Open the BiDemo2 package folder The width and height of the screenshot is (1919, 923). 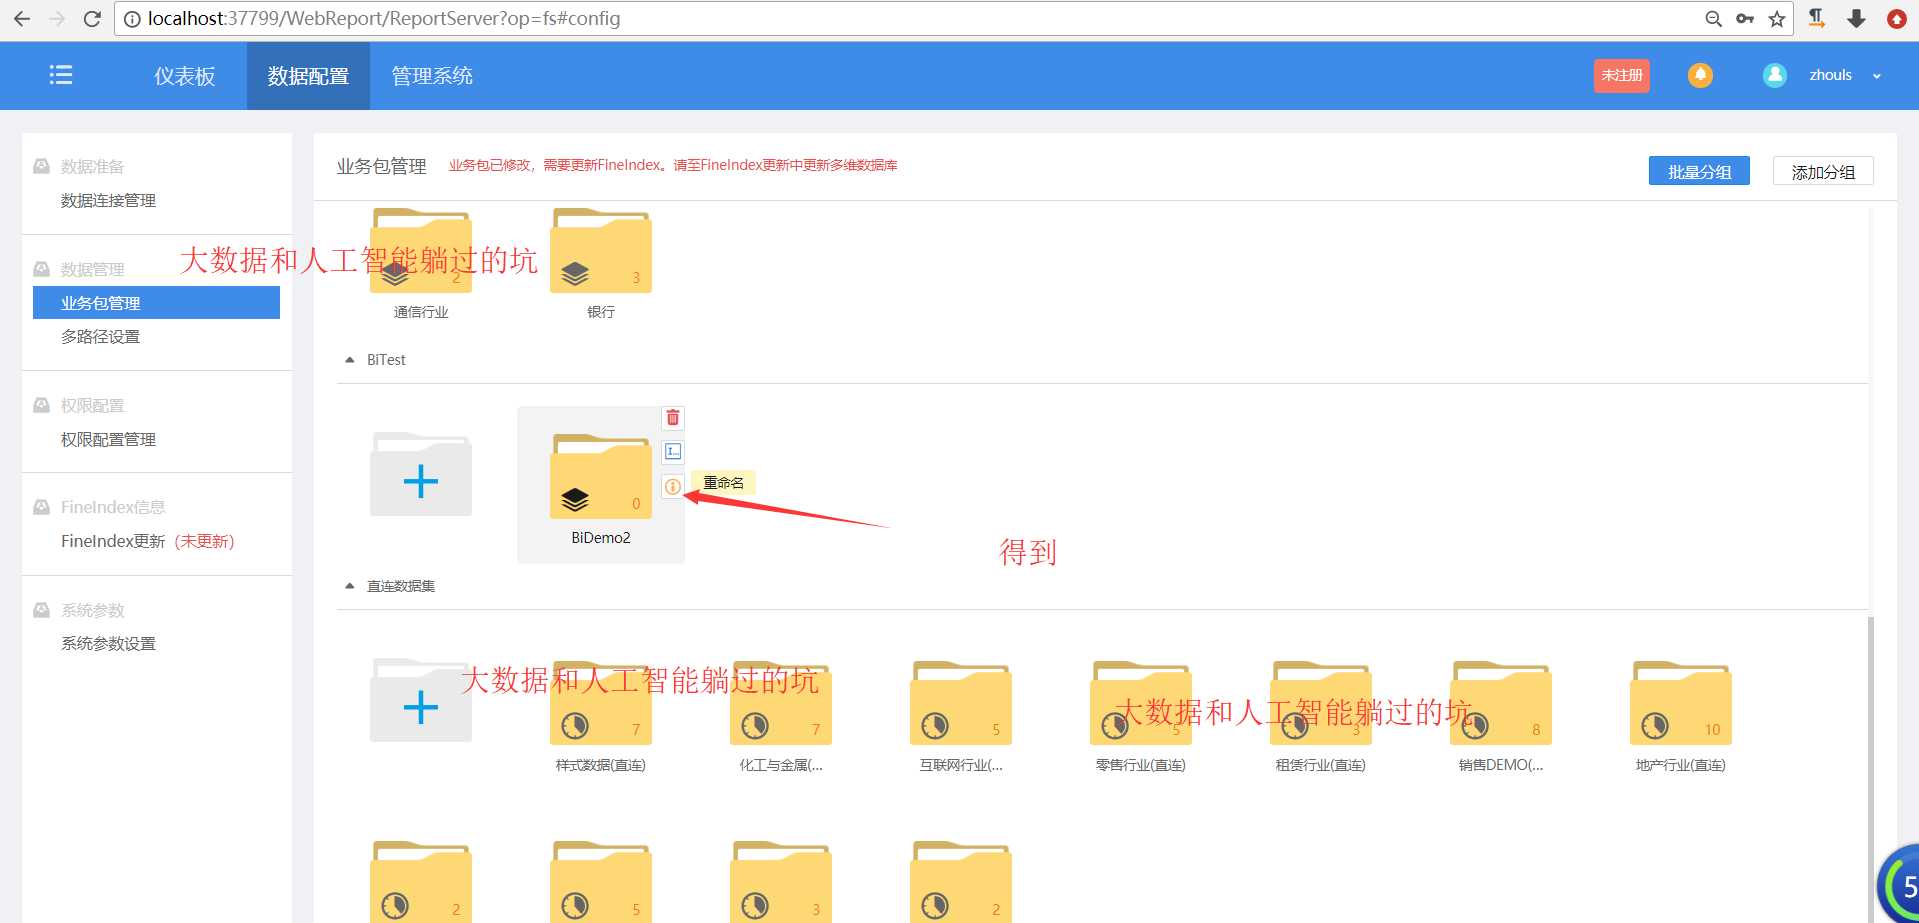601,476
